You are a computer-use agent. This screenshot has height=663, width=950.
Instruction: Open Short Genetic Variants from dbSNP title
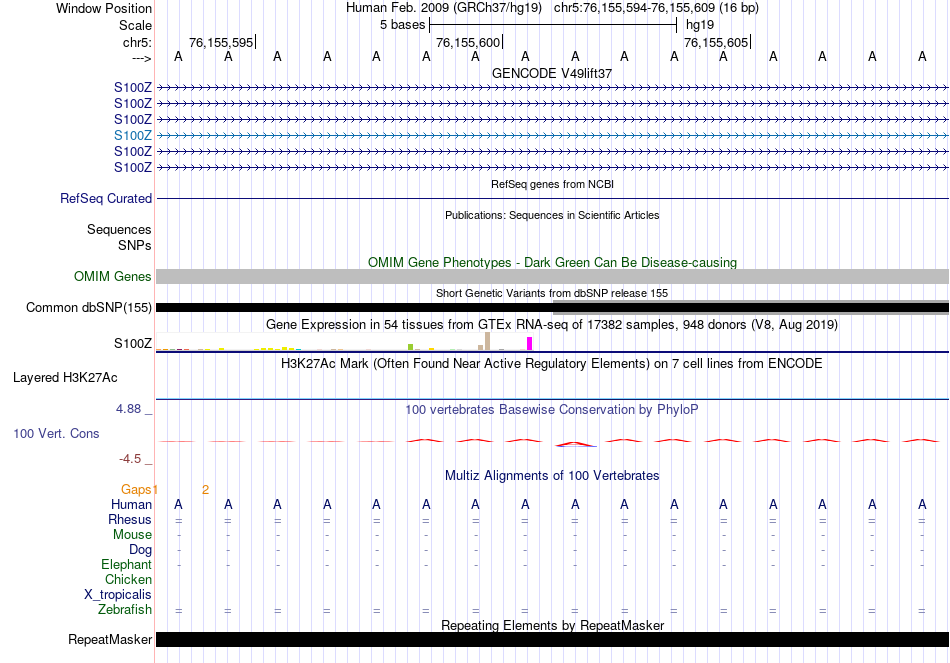[552, 293]
